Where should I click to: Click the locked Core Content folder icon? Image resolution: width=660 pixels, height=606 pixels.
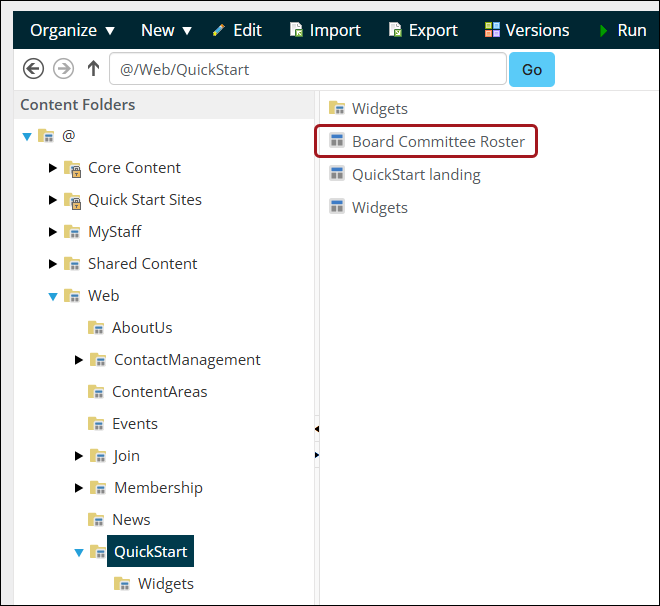tap(72, 168)
